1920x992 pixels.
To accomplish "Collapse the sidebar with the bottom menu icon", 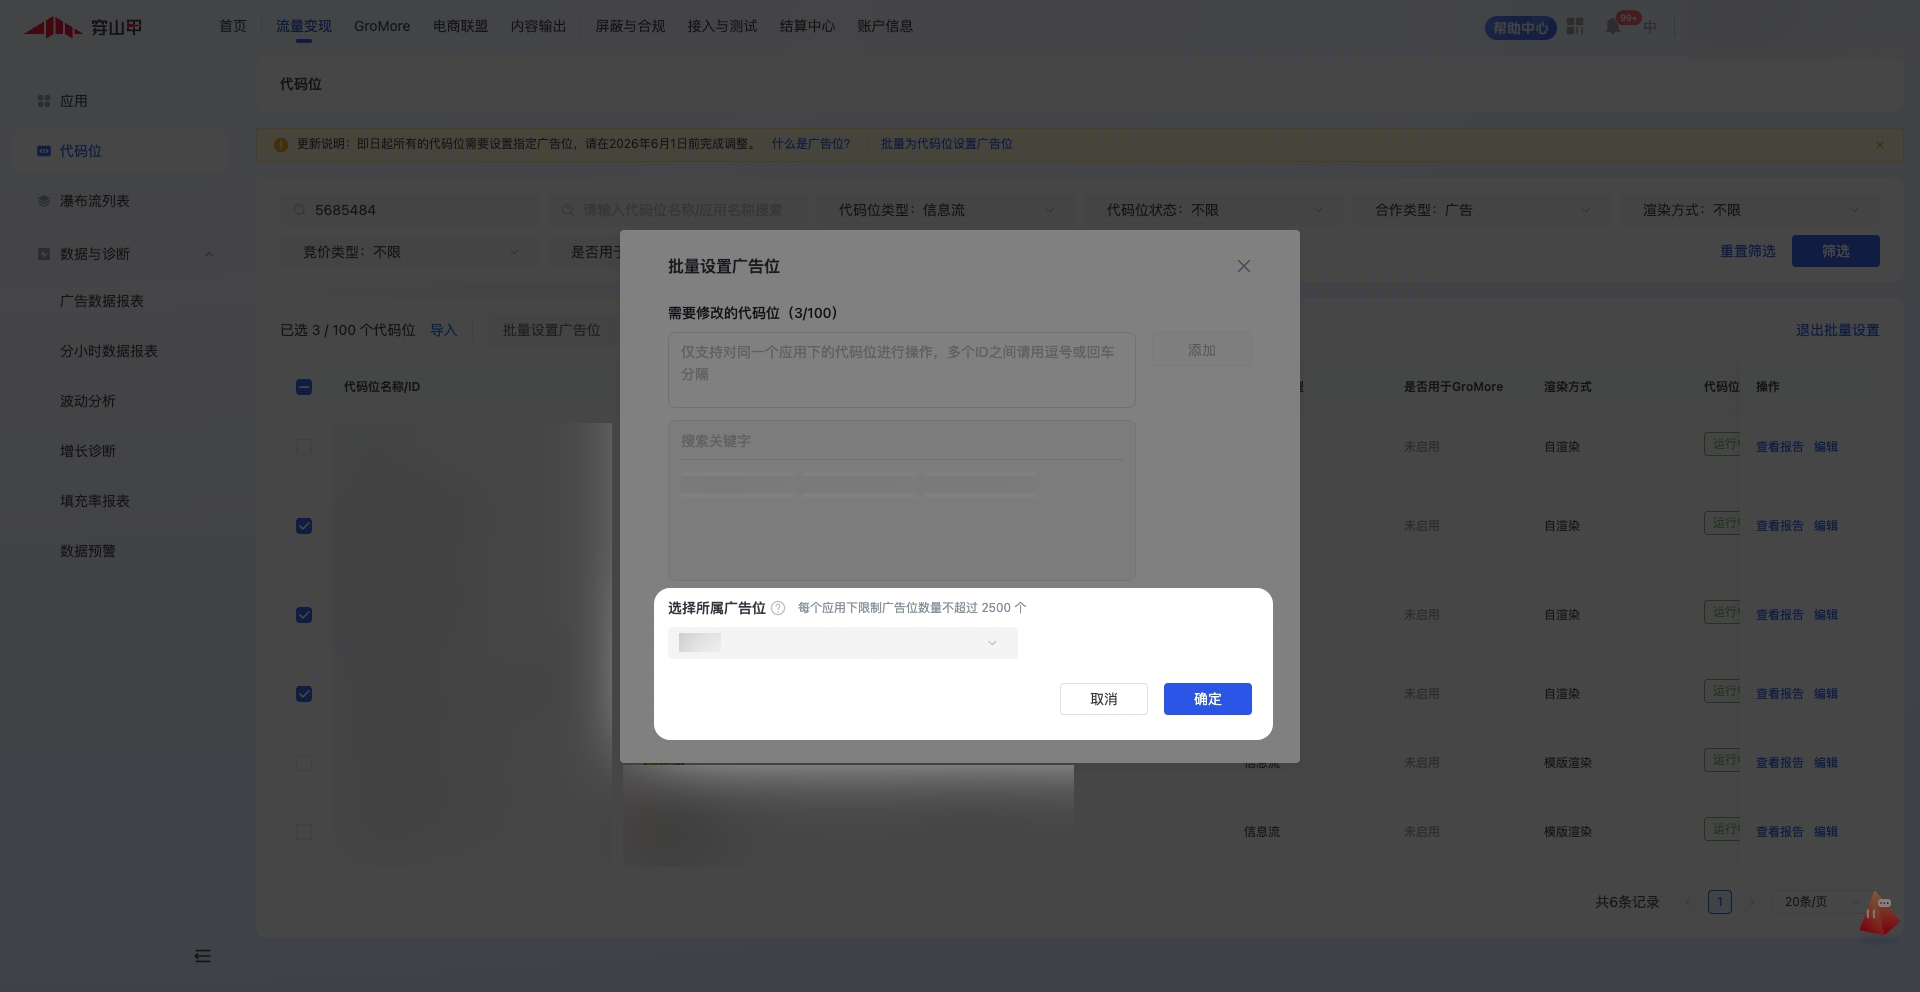I will 202,956.
